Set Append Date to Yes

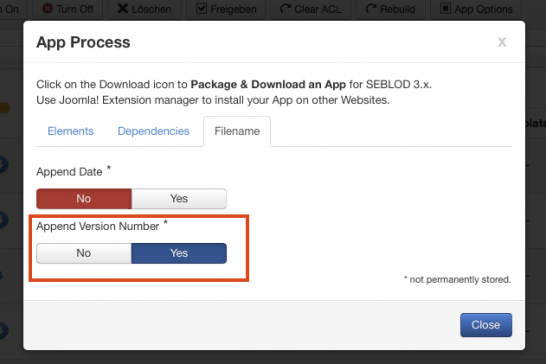pos(179,199)
